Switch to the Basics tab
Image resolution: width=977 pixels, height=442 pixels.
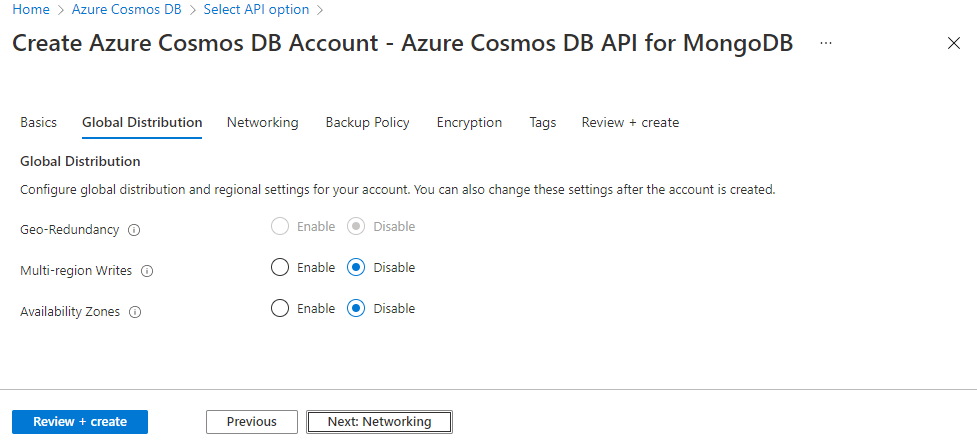click(x=39, y=122)
